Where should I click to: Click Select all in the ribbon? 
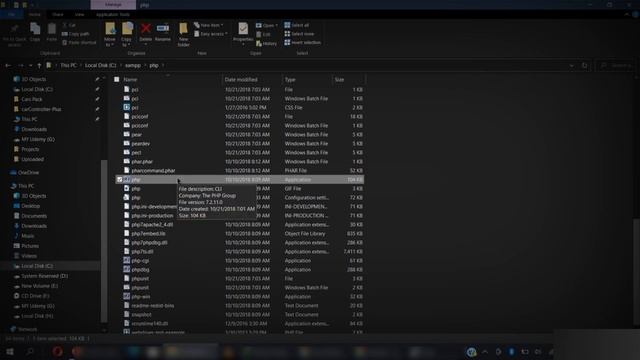pos(297,25)
